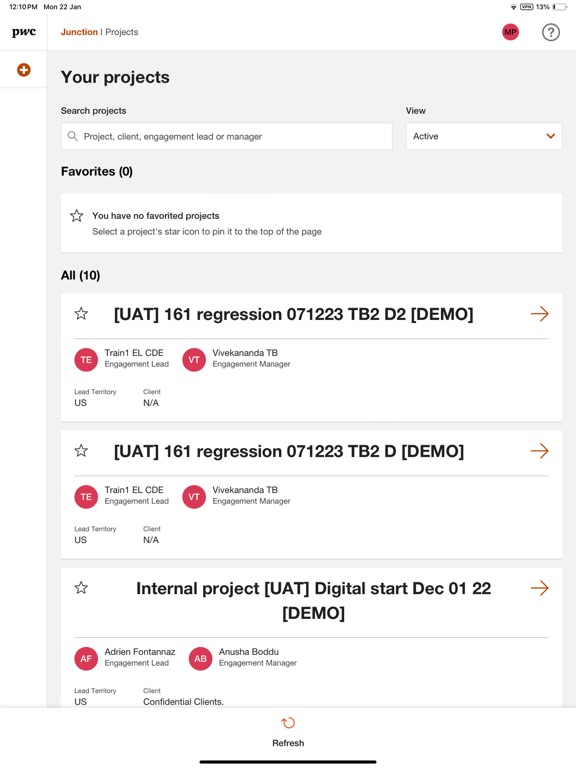
Task: Go to Junction breadcrumb link
Action: [79, 32]
